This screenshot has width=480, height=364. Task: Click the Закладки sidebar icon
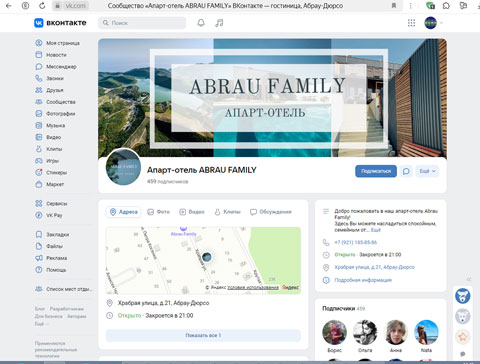39,234
